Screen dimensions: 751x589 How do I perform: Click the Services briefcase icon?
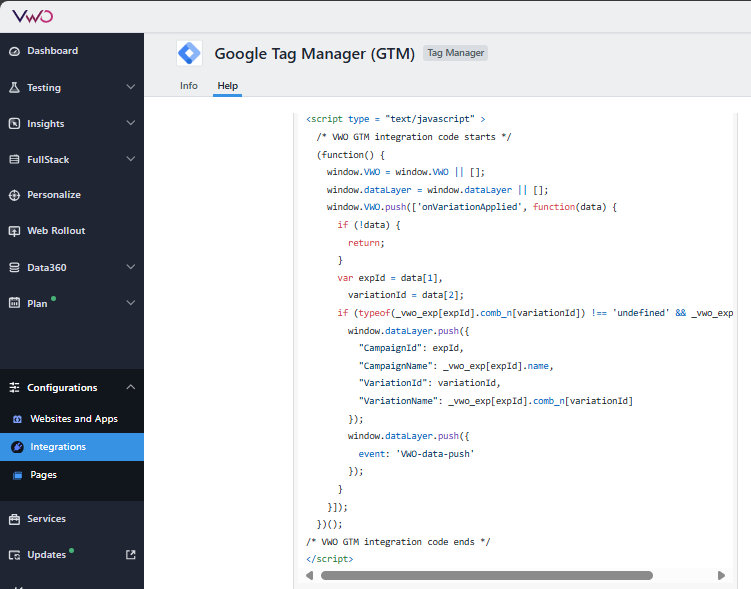pyautogui.click(x=14, y=519)
